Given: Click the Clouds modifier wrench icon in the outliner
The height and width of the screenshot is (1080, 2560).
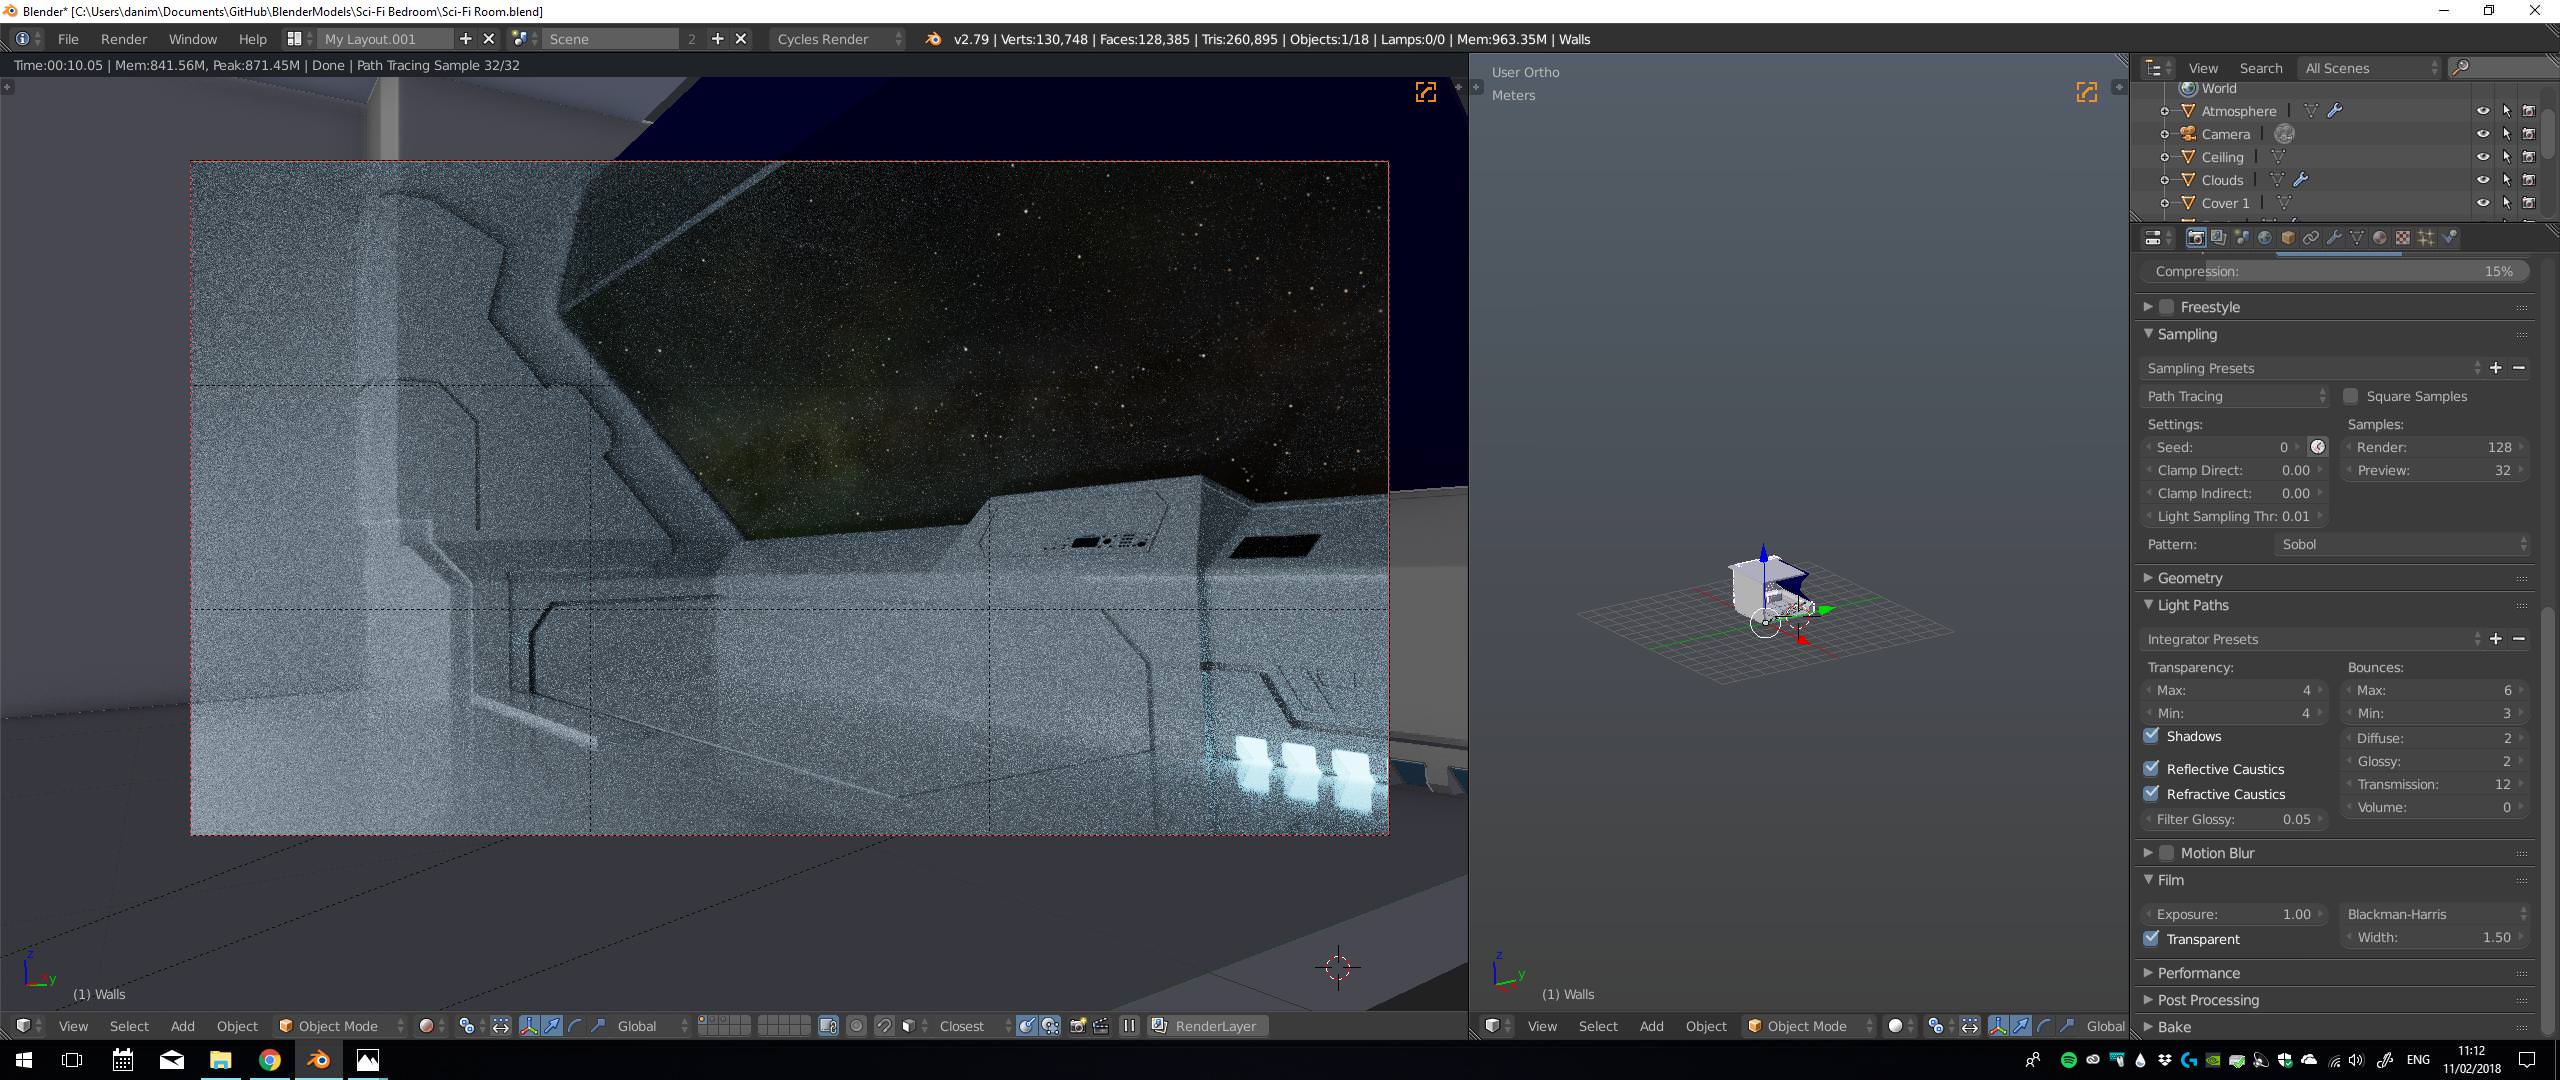Looking at the screenshot, I should [x=2301, y=180].
